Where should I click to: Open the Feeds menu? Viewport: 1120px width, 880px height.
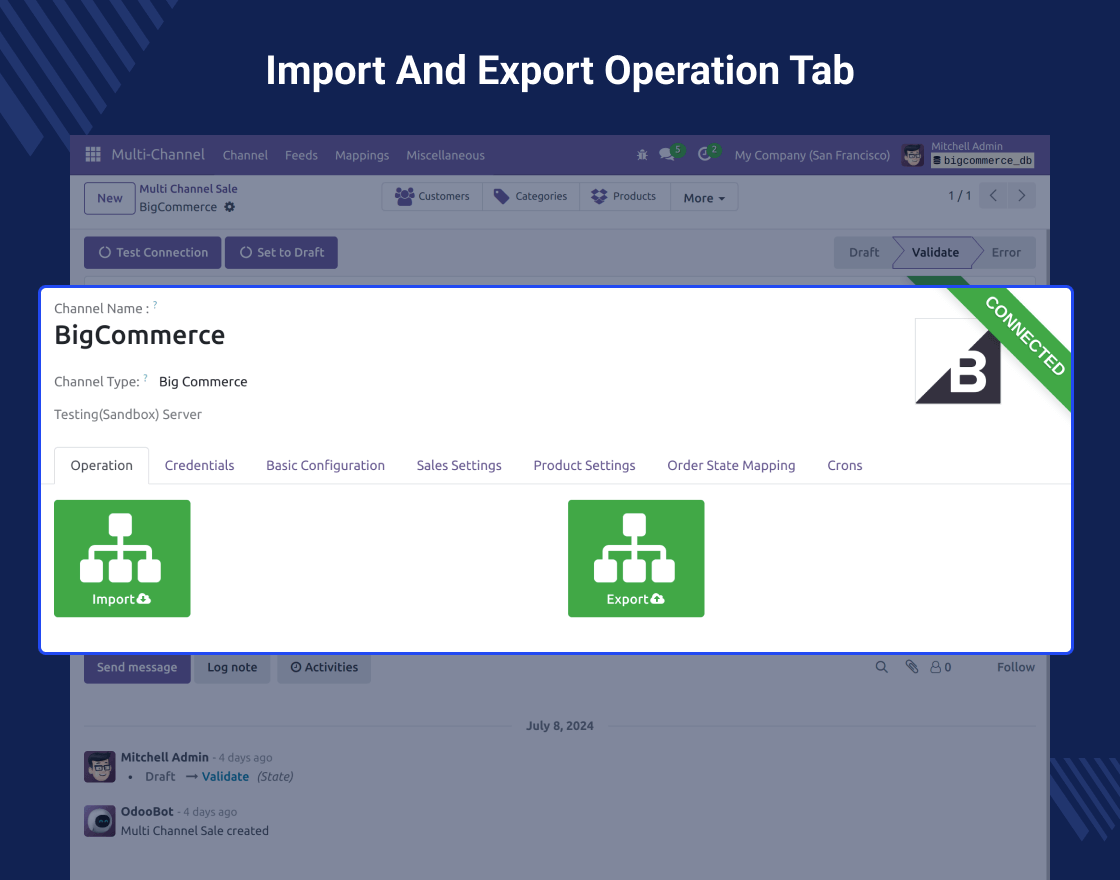[301, 155]
